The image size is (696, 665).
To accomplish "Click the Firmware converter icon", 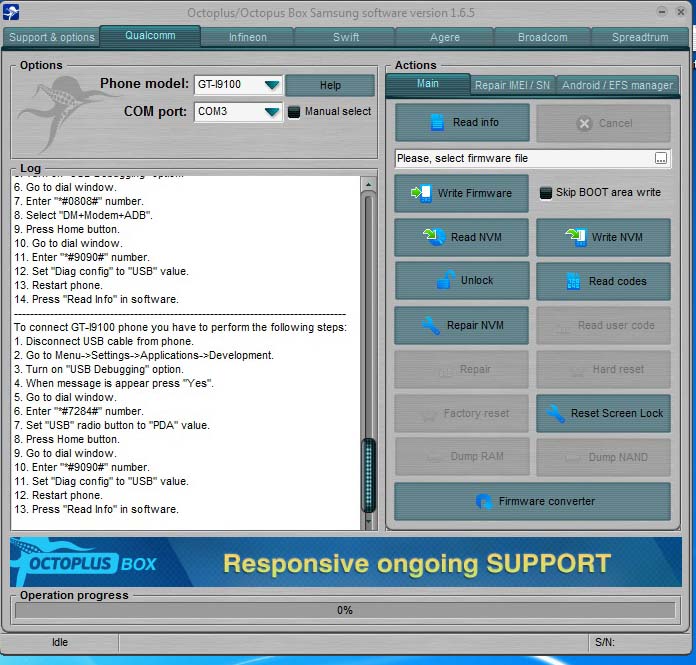I will (483, 501).
